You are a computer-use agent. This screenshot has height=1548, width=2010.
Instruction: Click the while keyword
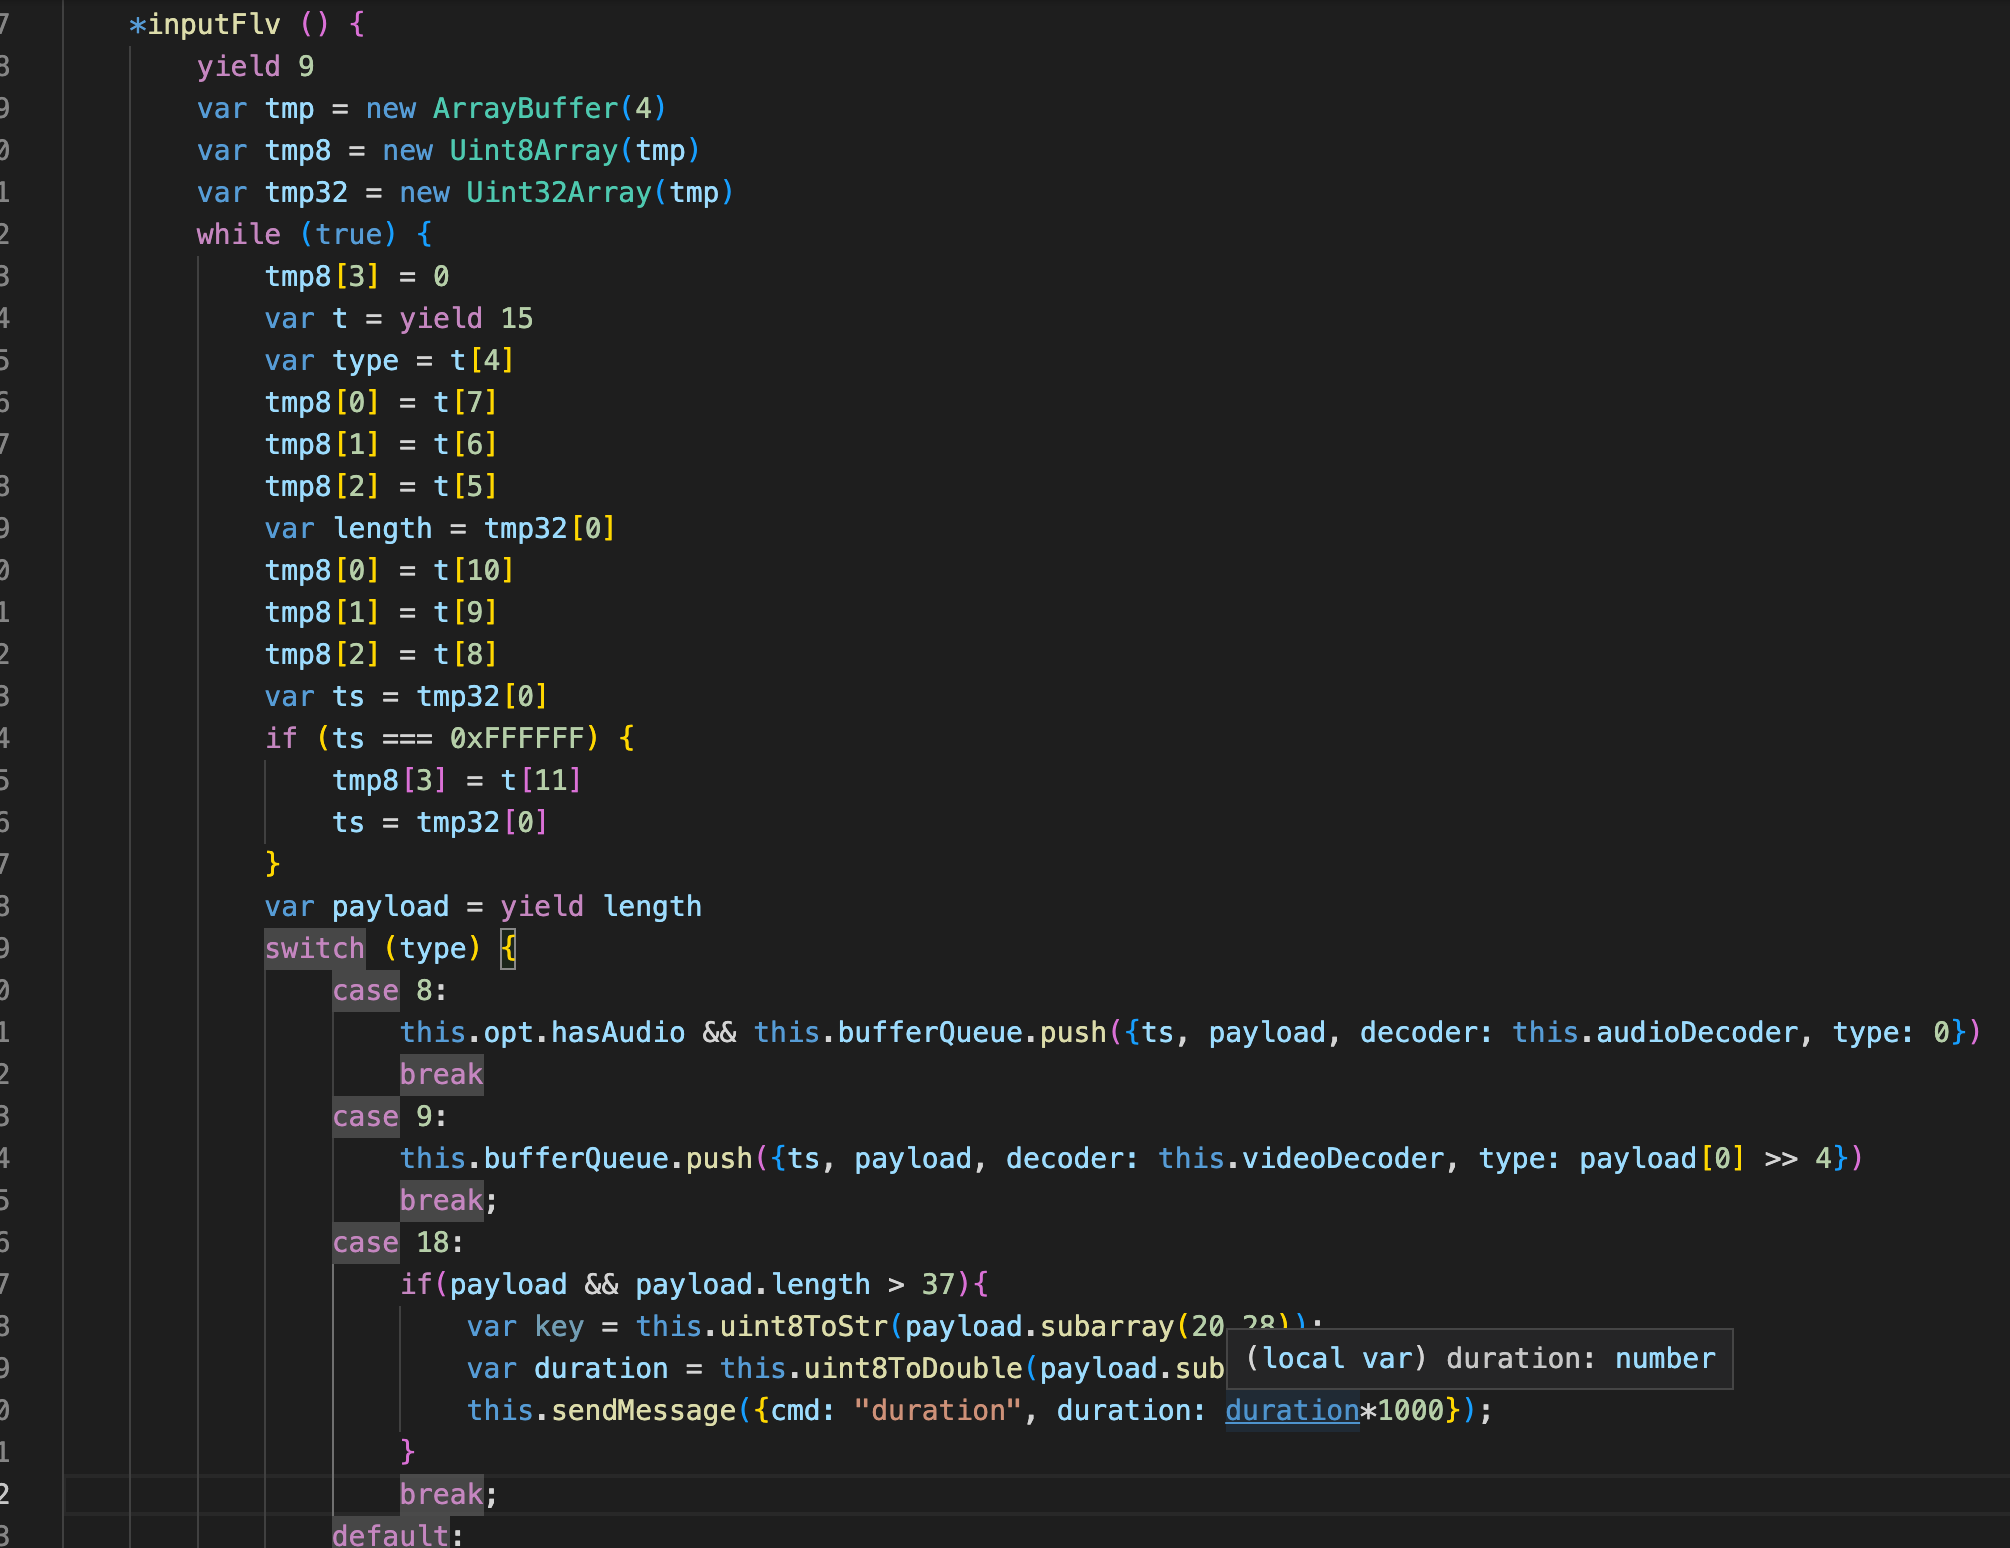(238, 234)
